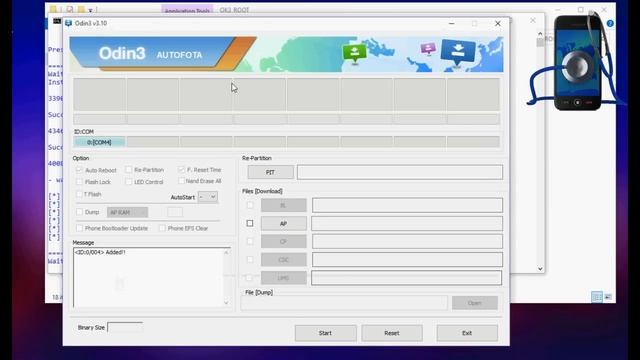
Task: Click the BL file path field
Action: coord(407,205)
